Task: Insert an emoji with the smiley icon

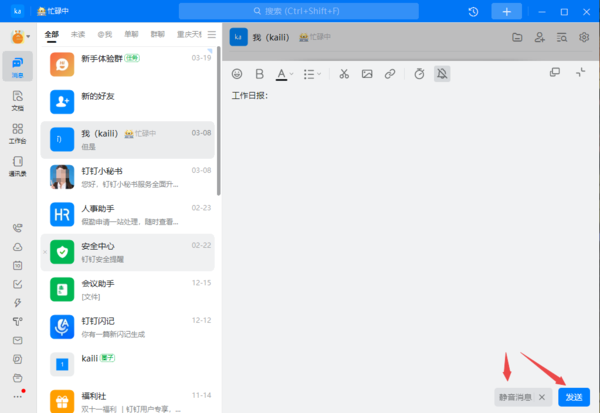Action: (x=237, y=74)
